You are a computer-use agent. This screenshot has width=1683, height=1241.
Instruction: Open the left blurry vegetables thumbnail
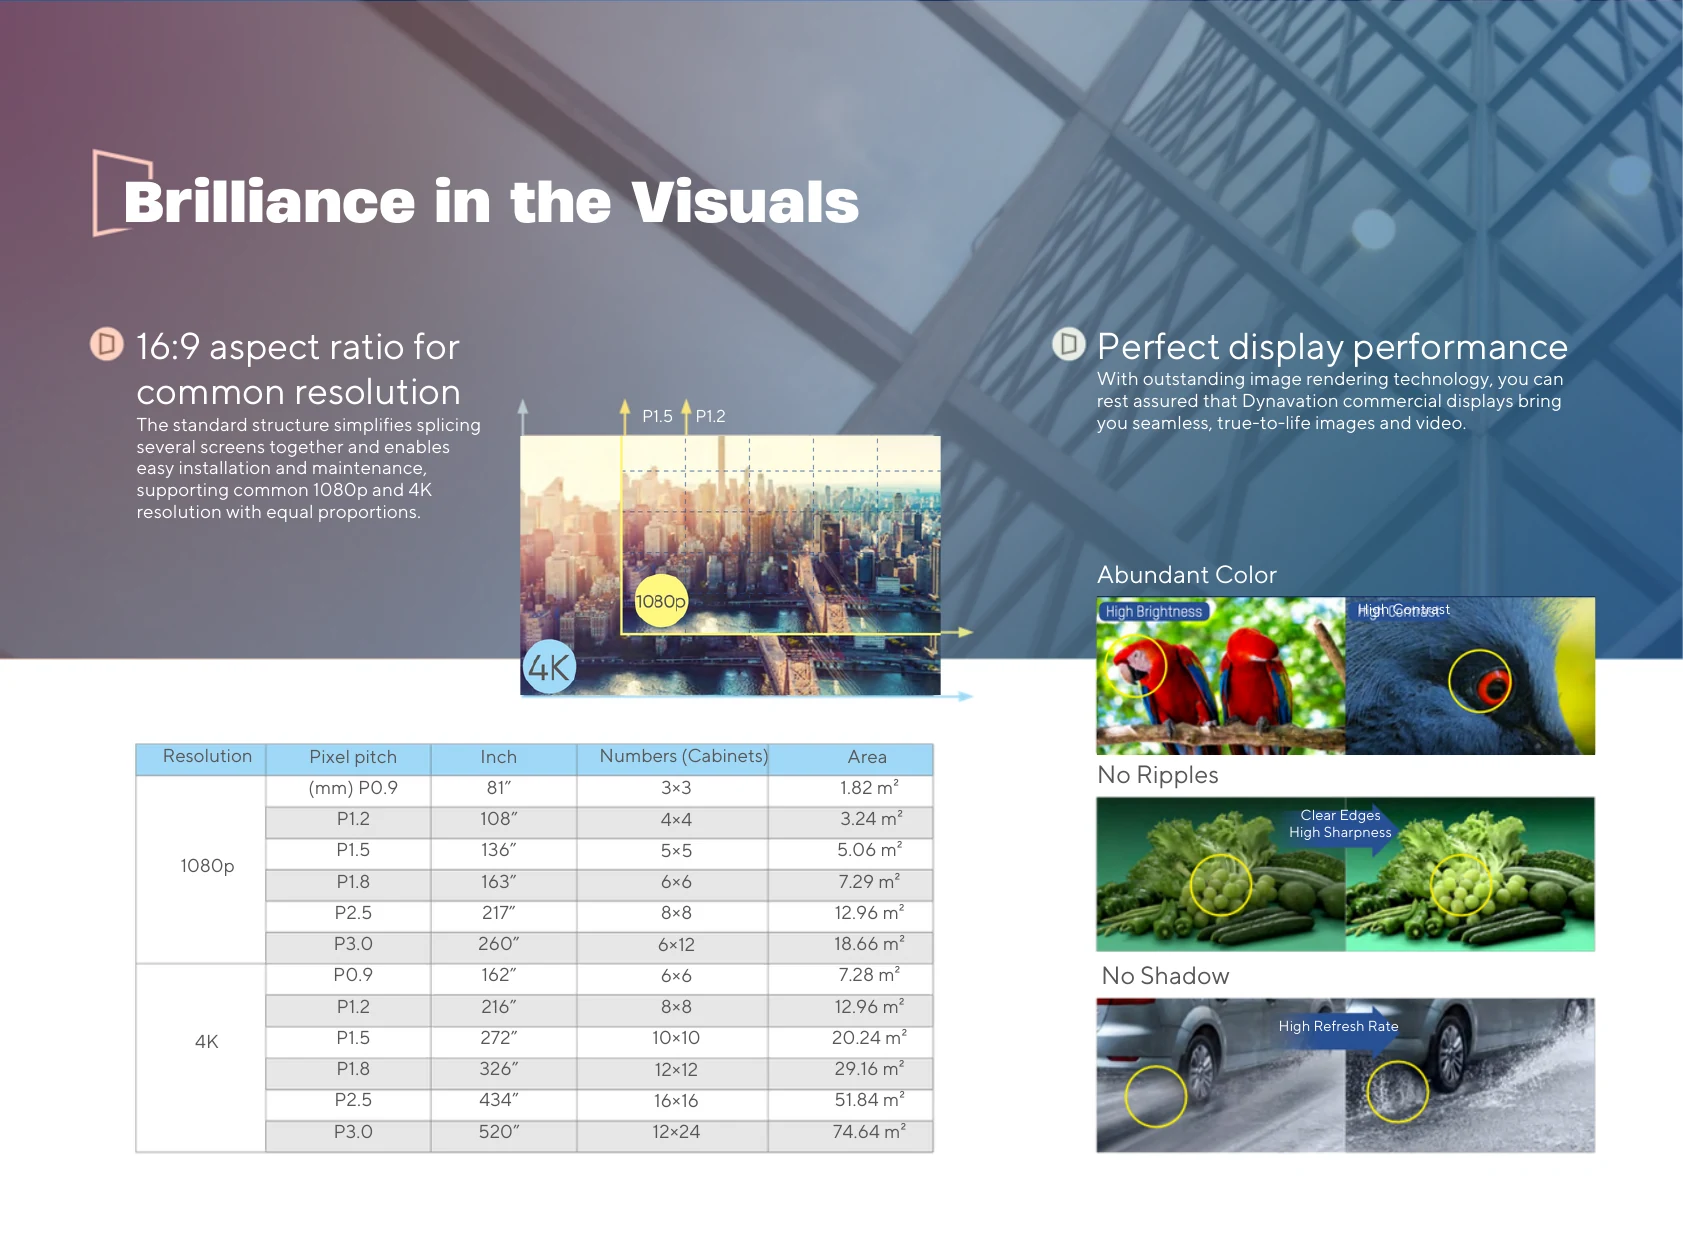pyautogui.click(x=1221, y=874)
